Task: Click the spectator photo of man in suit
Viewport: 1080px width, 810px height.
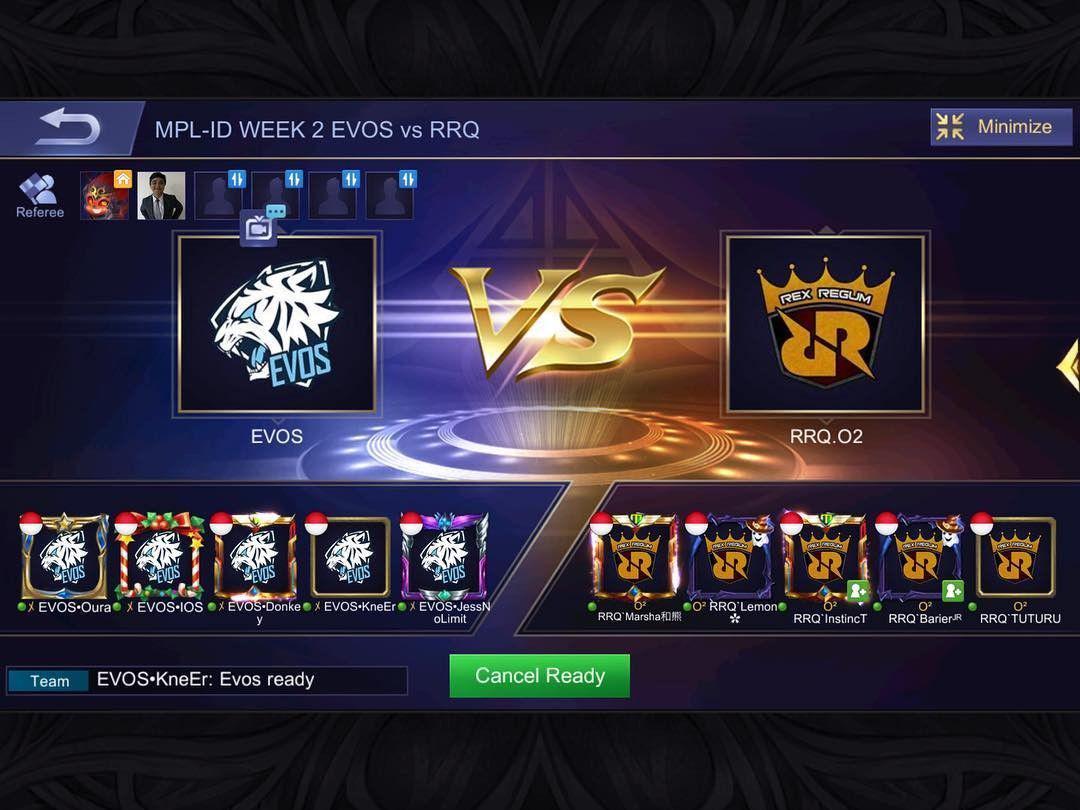Action: pos(161,196)
